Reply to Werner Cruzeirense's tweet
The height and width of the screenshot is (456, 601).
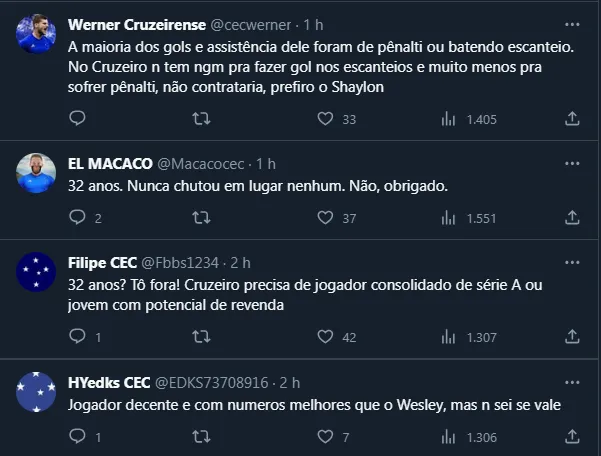(x=78, y=119)
